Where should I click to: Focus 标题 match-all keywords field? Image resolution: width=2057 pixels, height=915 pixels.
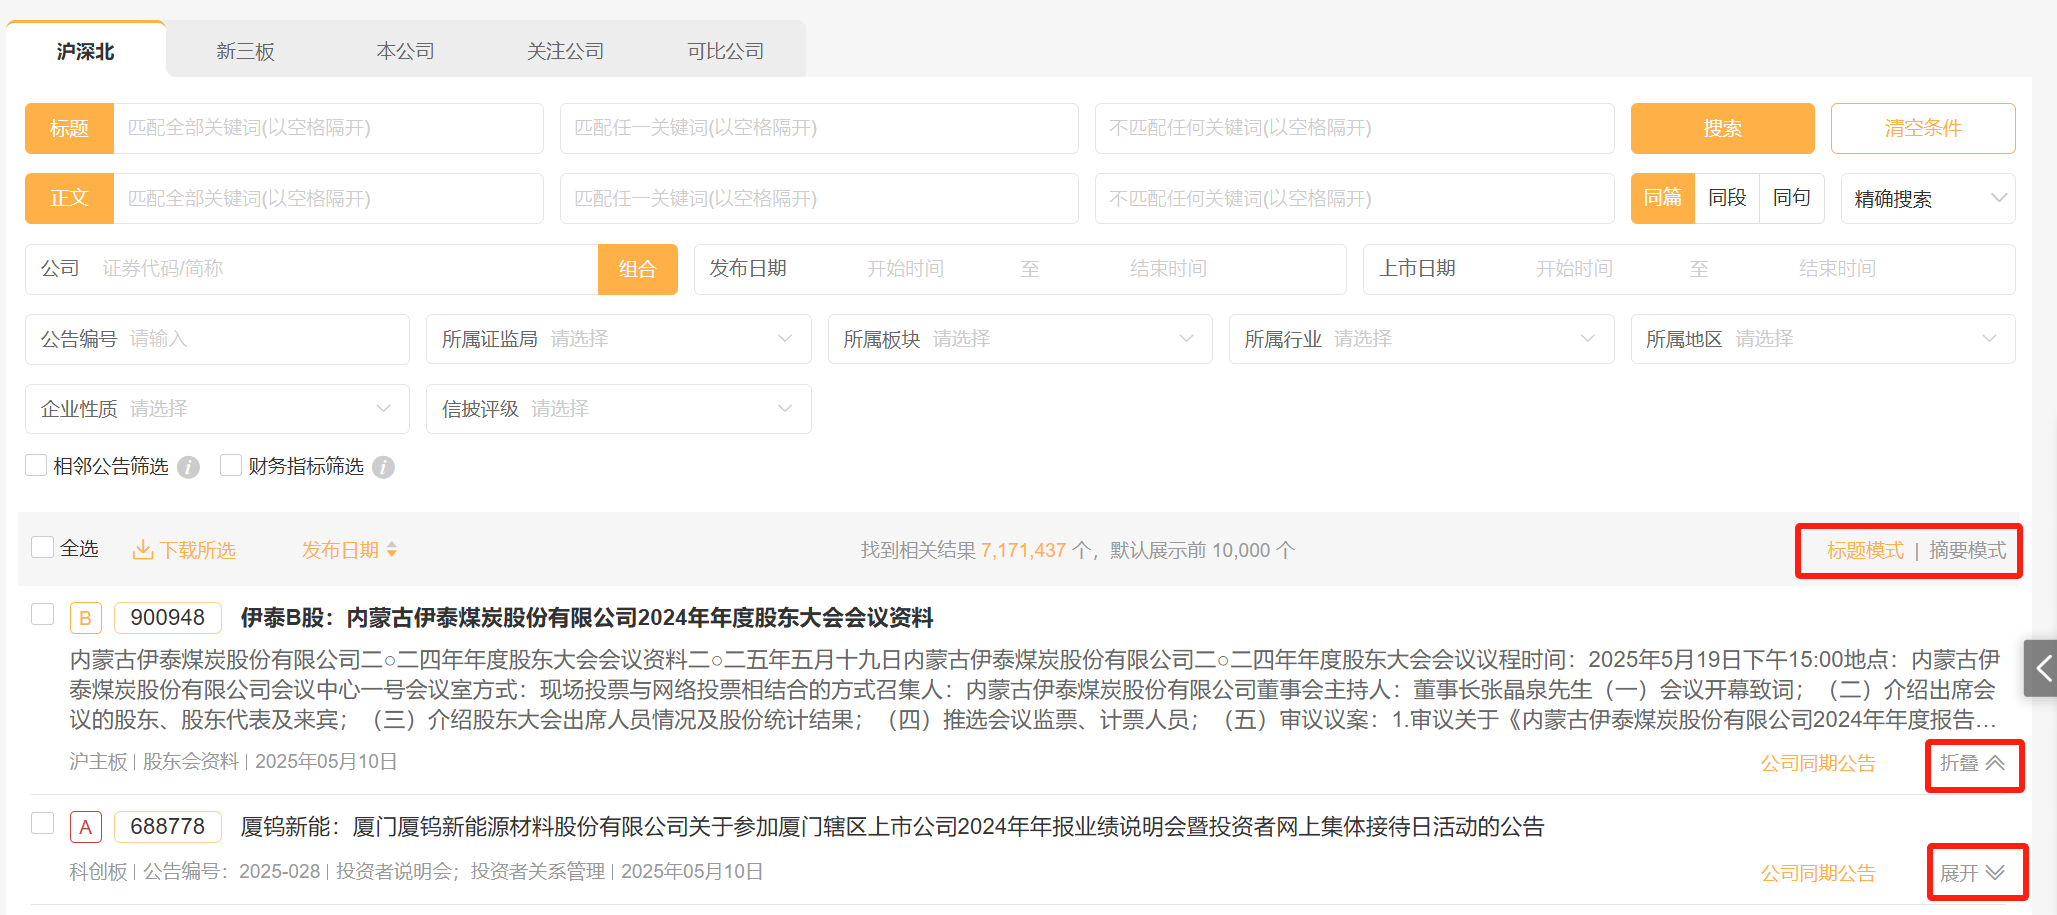328,128
